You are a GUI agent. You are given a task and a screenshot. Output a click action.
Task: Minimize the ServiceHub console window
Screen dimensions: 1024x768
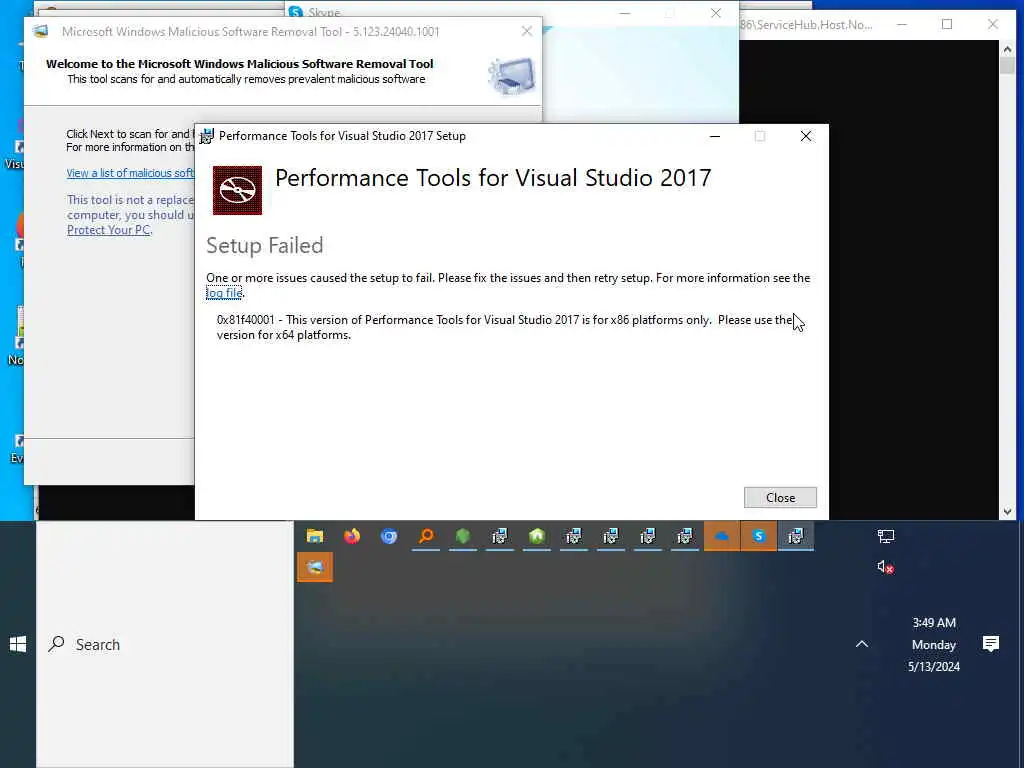(902, 25)
